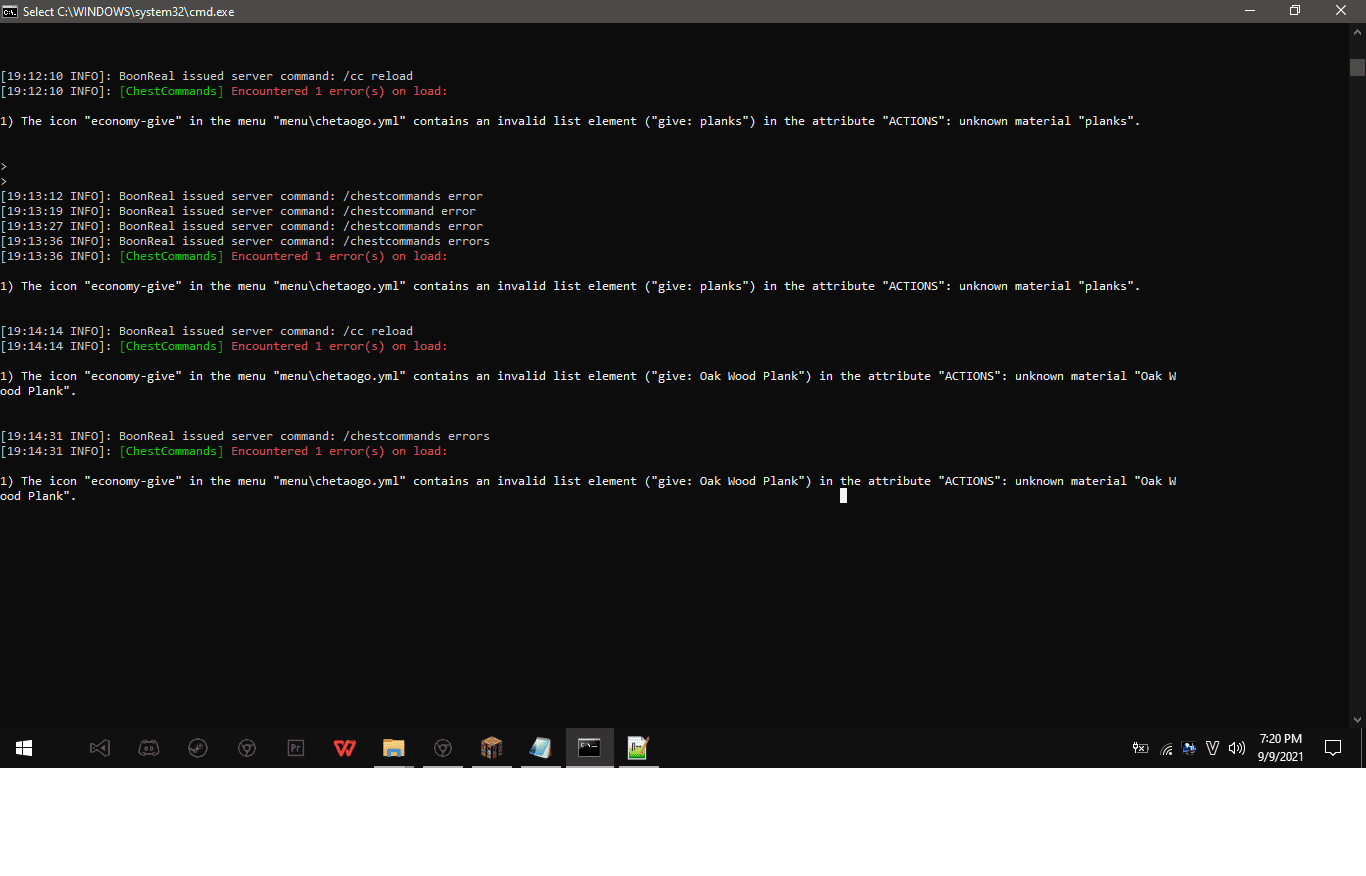Click the active Command Prompt taskbar button
This screenshot has width=1366, height=876.
click(x=589, y=748)
